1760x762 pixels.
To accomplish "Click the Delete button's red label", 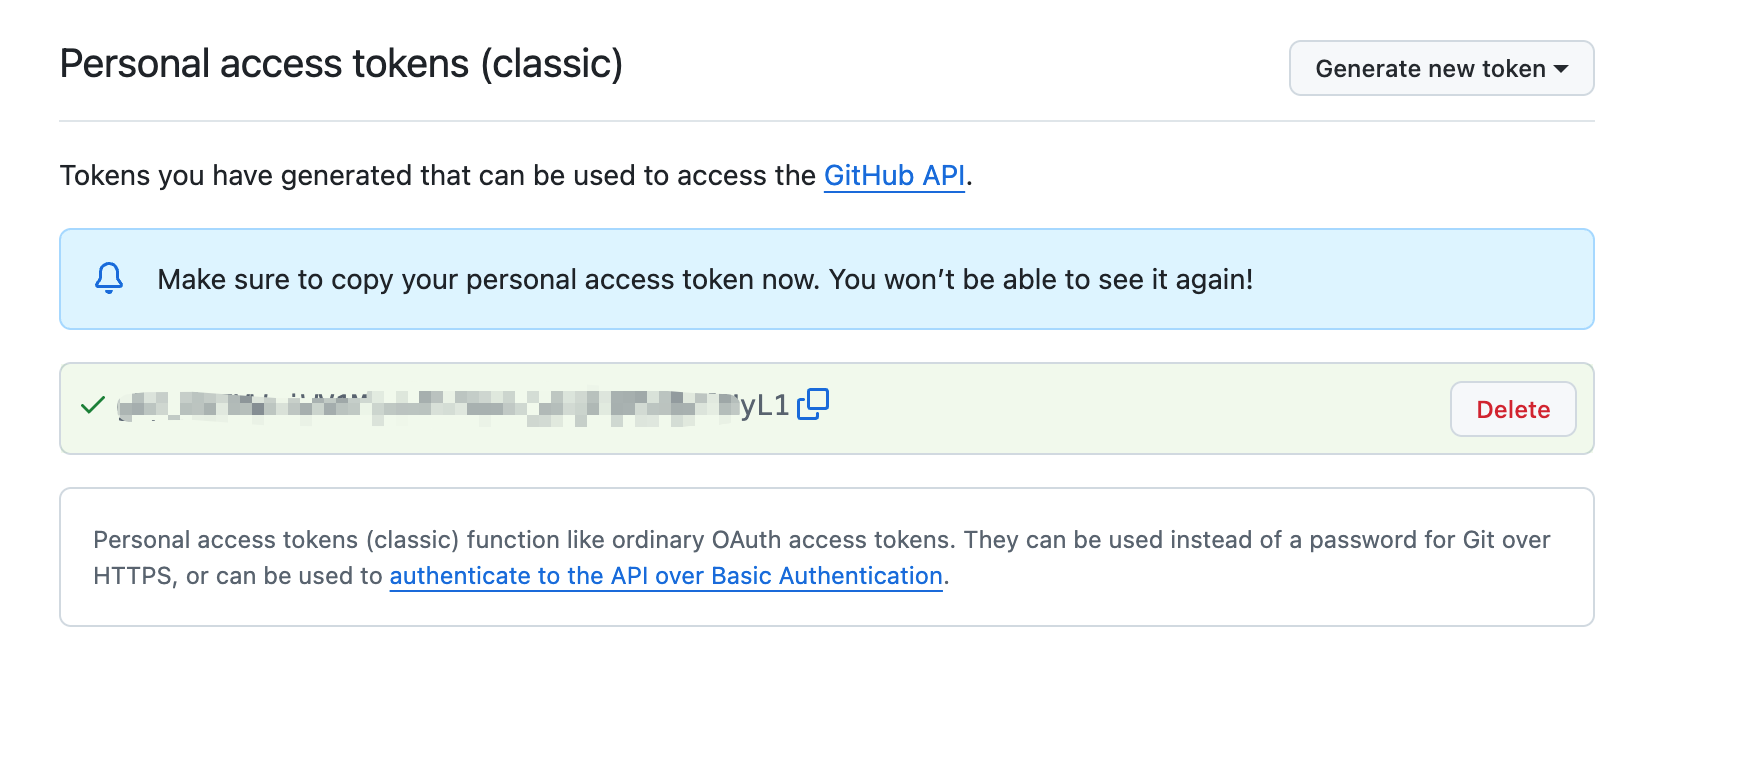I will pyautogui.click(x=1512, y=409).
